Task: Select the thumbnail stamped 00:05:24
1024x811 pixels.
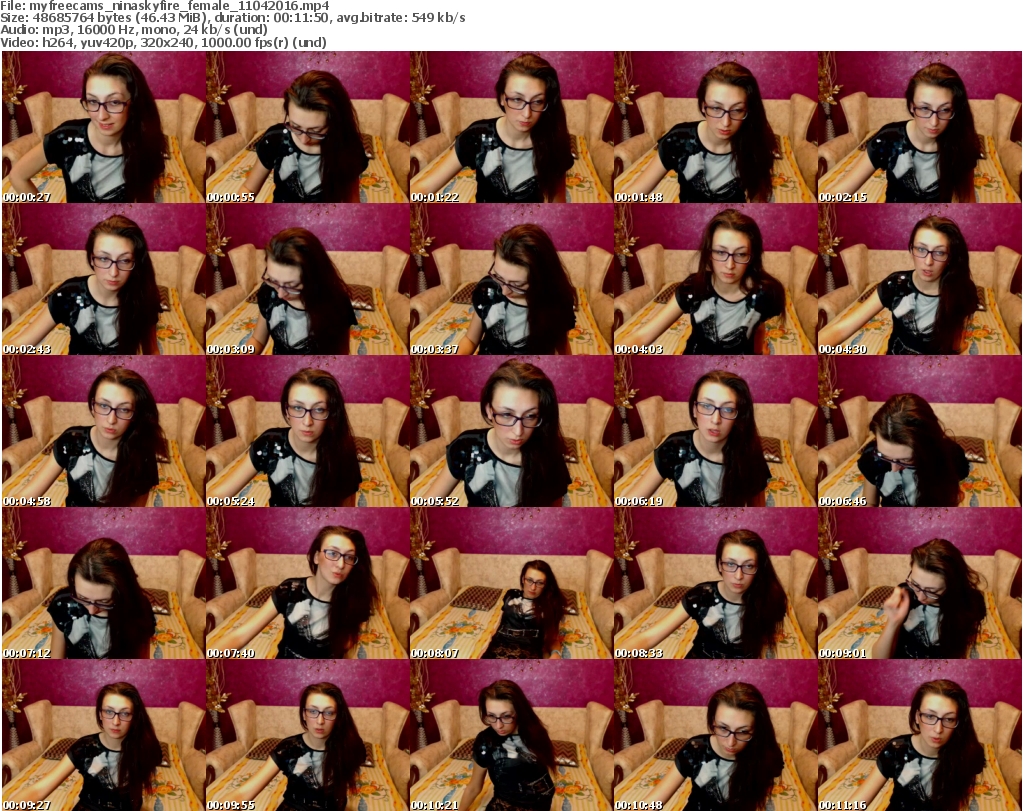Action: 308,432
